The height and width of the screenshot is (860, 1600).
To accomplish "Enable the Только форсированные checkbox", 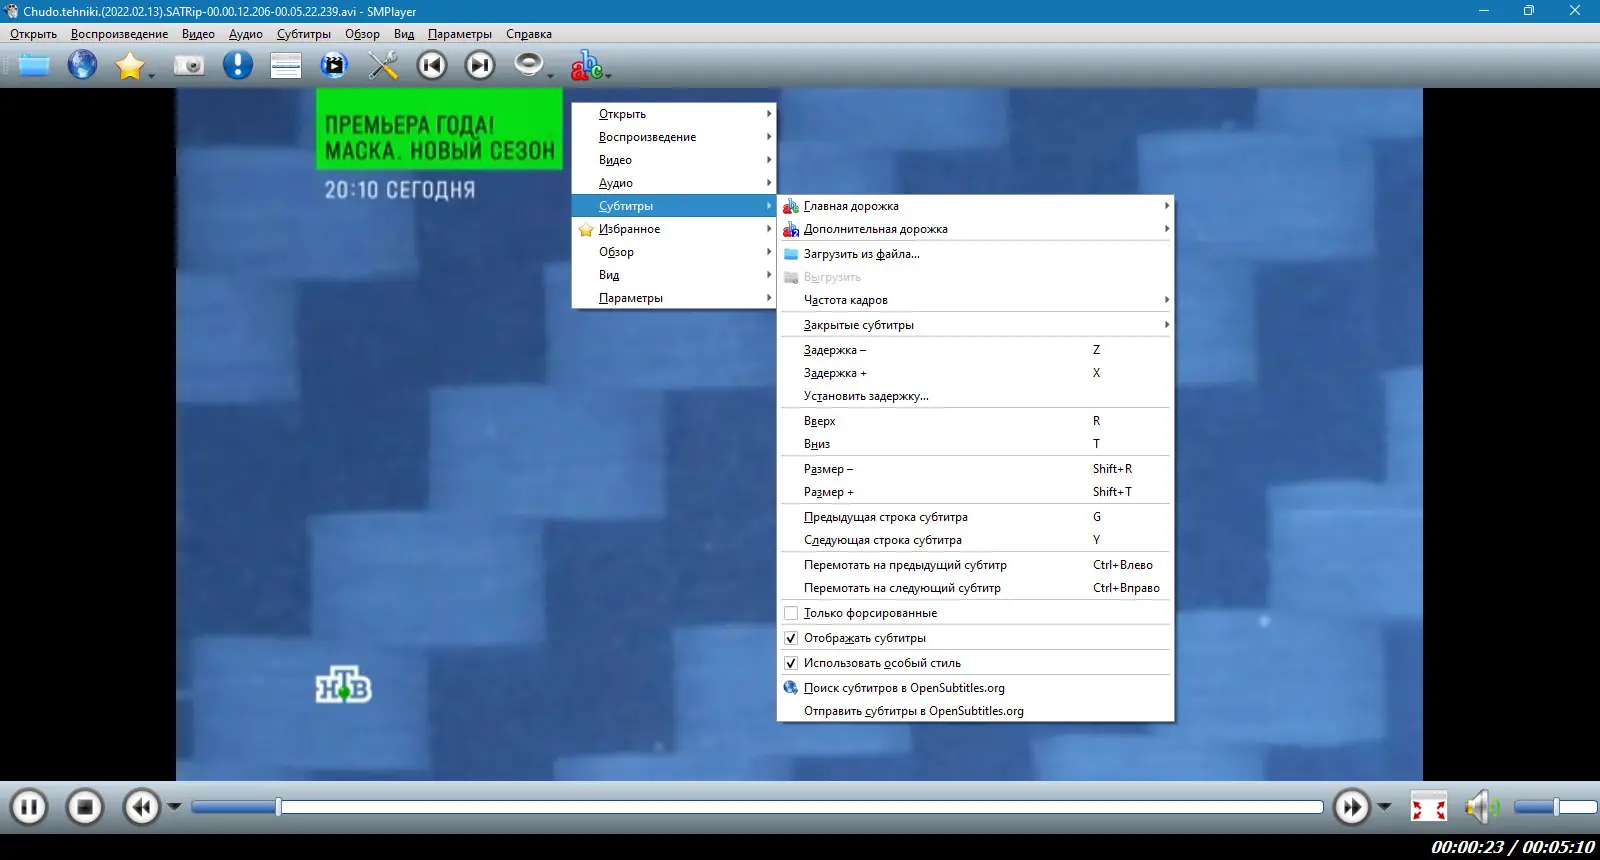I will coord(791,613).
